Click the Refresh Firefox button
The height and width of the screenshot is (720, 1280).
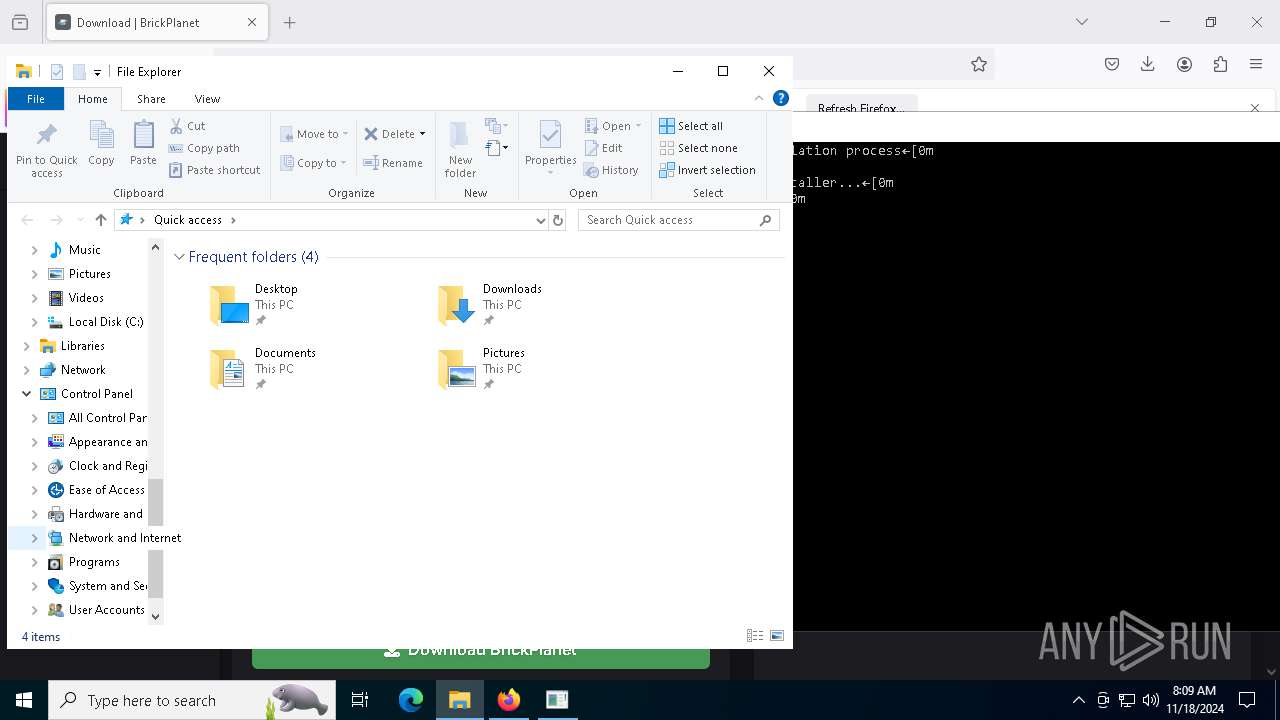coord(861,107)
